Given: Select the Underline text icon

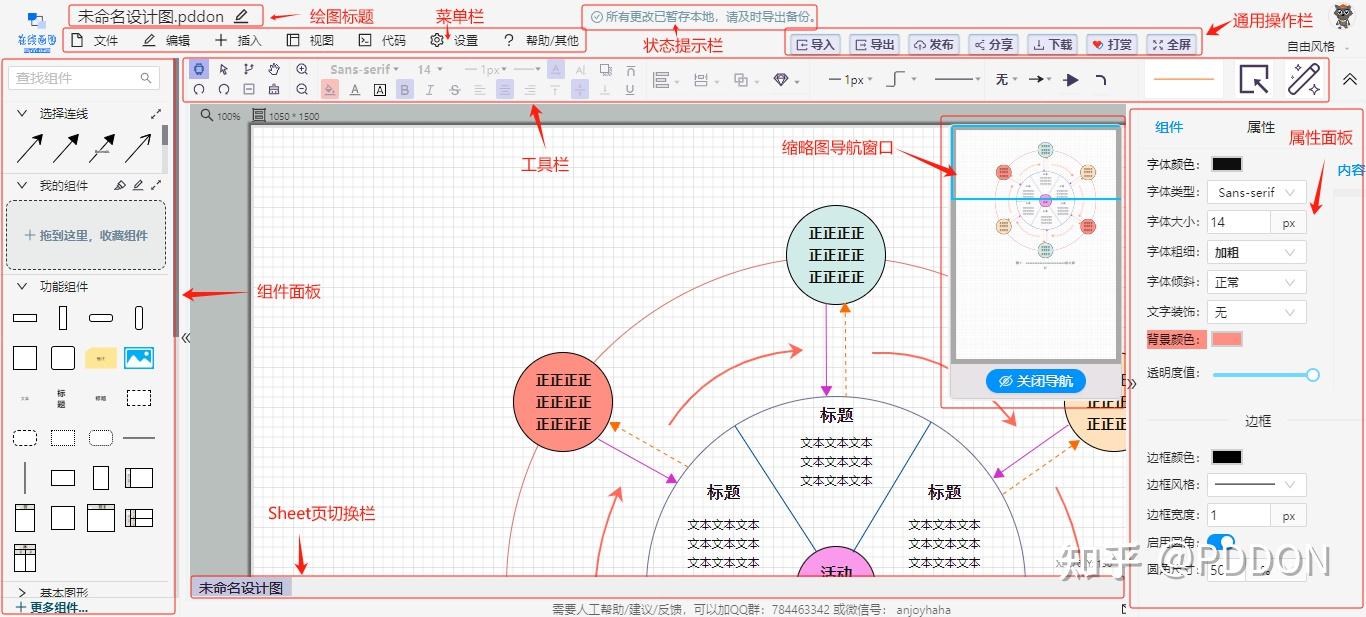Looking at the screenshot, I should (629, 90).
